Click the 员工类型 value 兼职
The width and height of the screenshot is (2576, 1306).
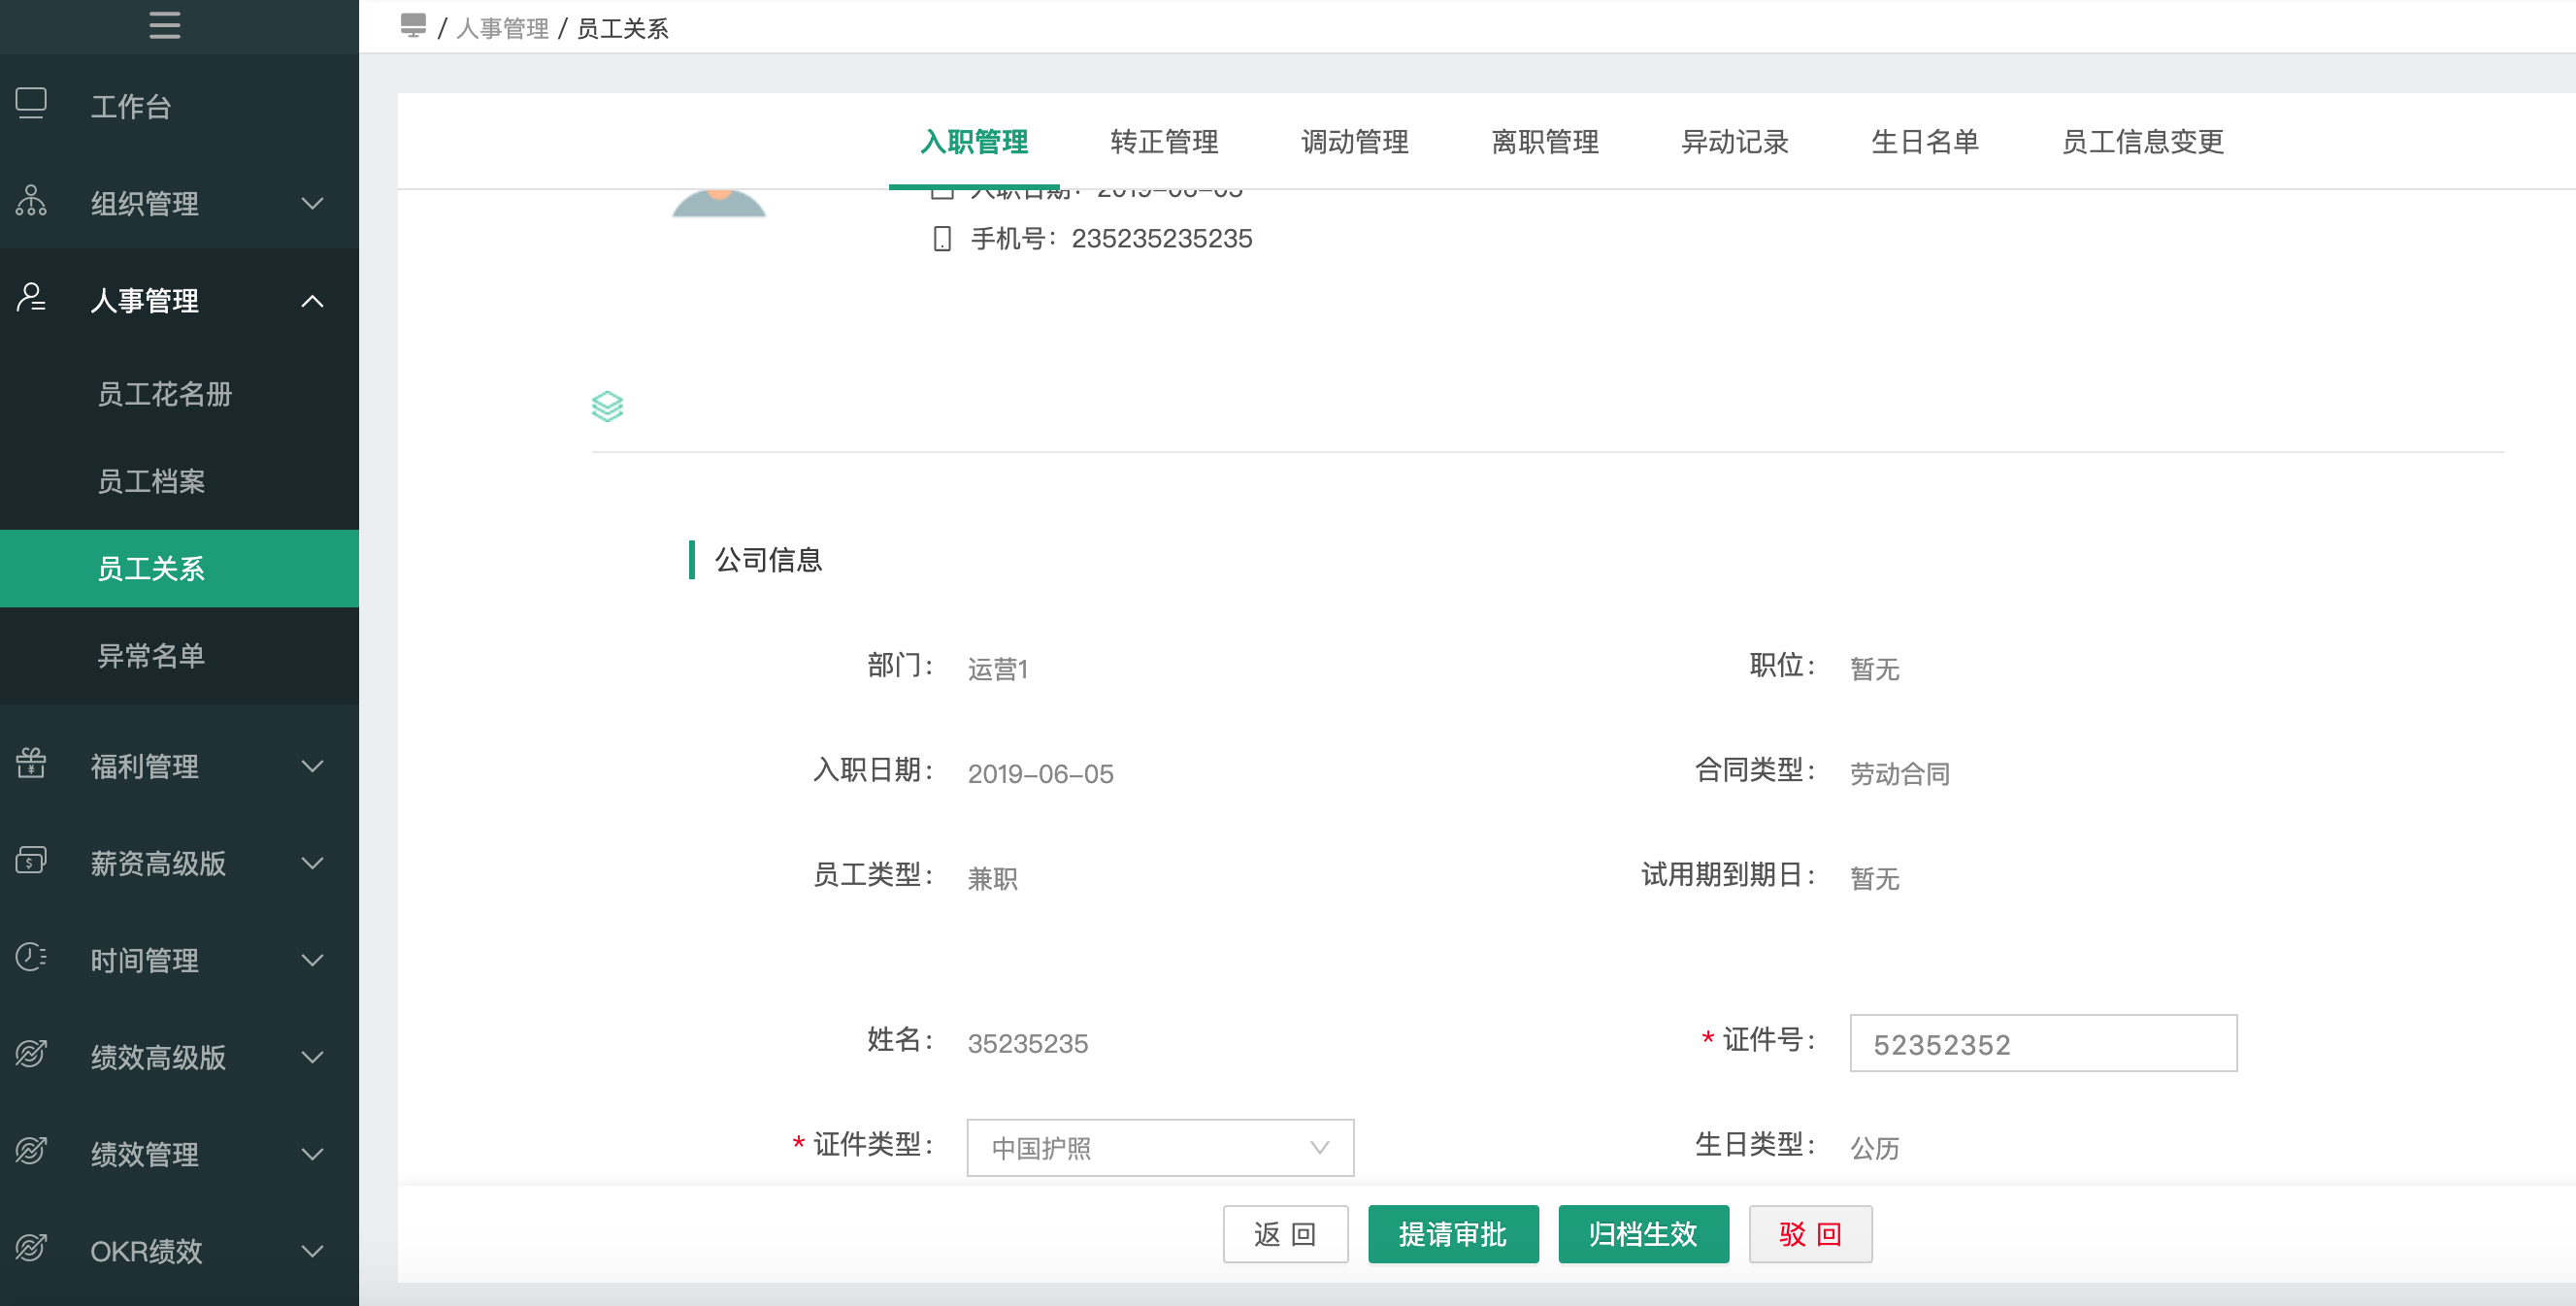(992, 879)
